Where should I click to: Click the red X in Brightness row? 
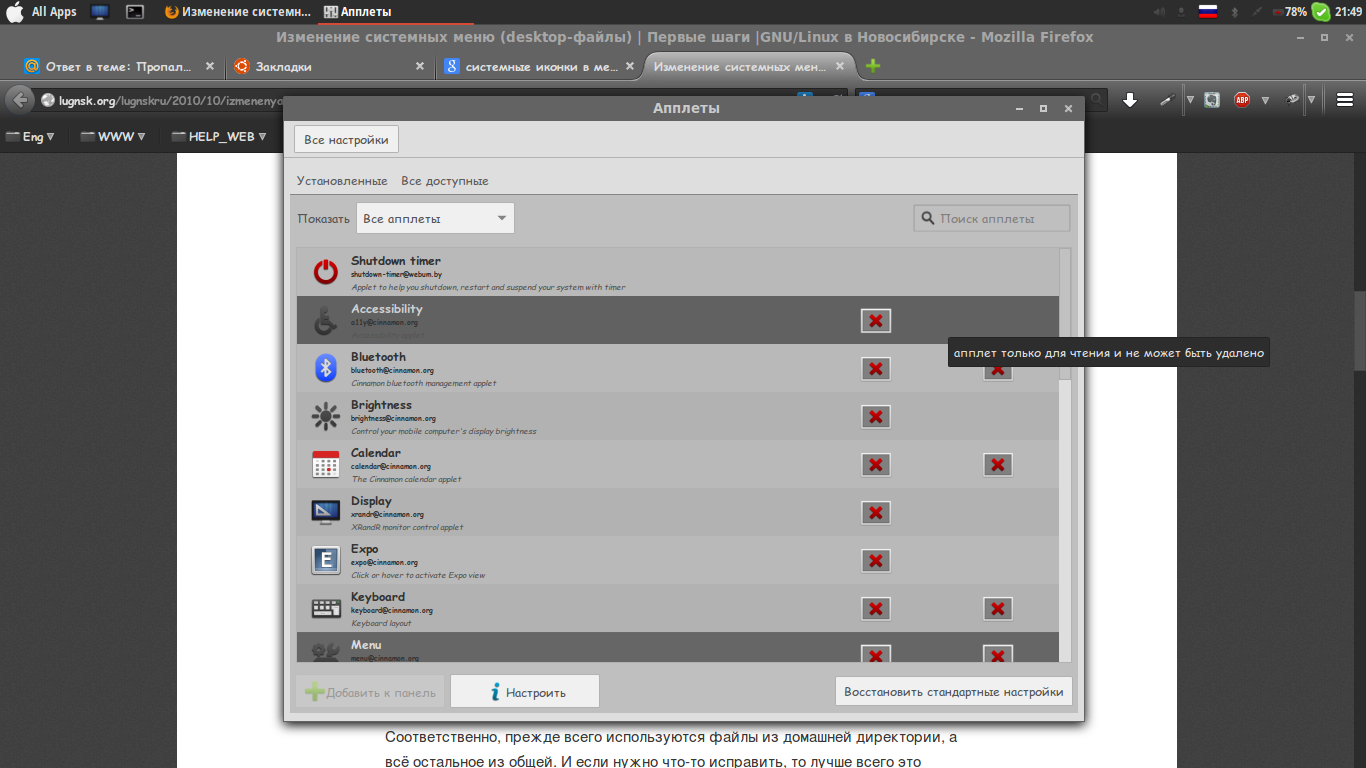pos(876,417)
